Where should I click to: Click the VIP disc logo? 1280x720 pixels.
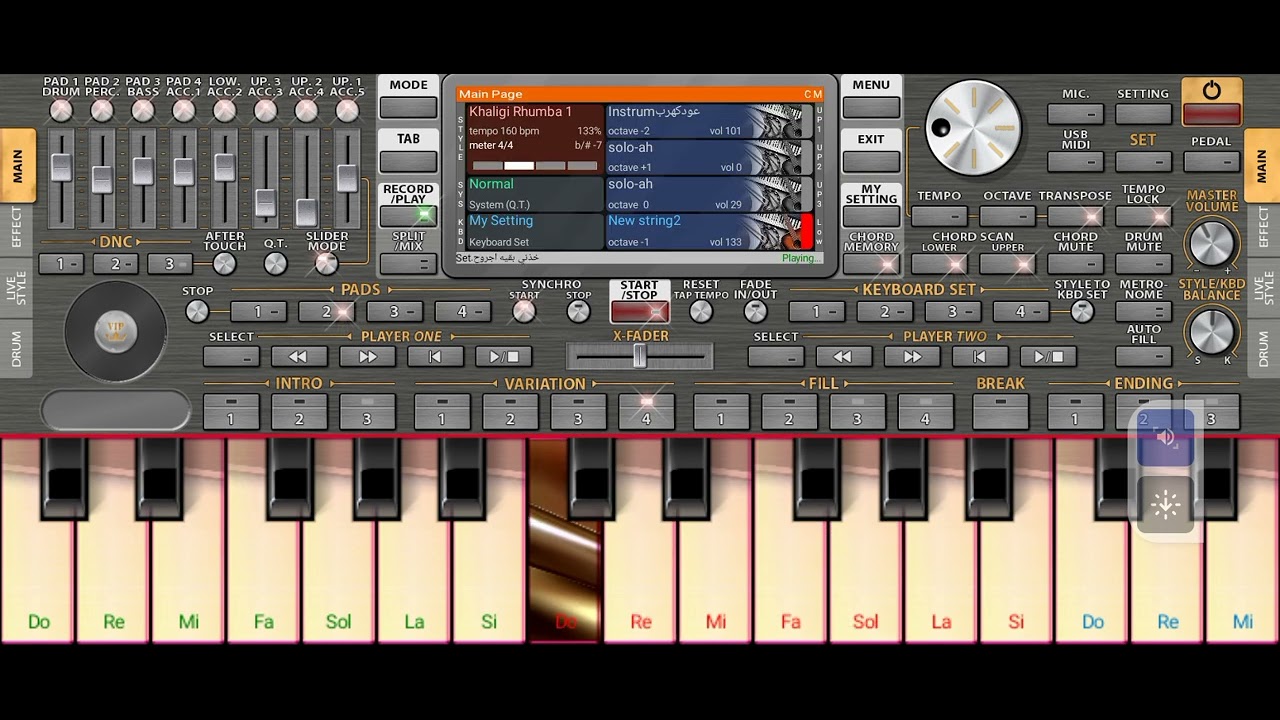(x=115, y=331)
